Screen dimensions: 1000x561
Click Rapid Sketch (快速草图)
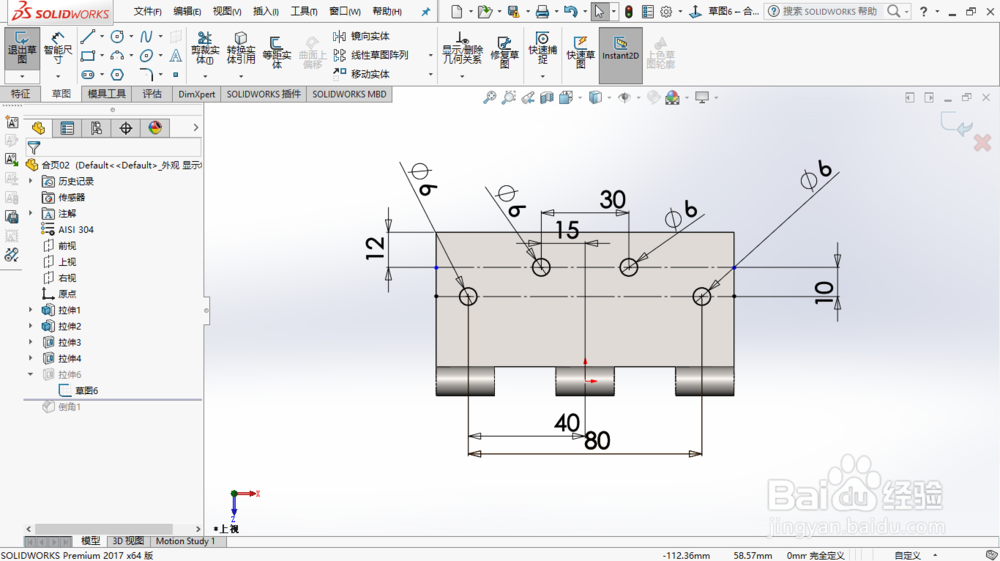(x=580, y=51)
